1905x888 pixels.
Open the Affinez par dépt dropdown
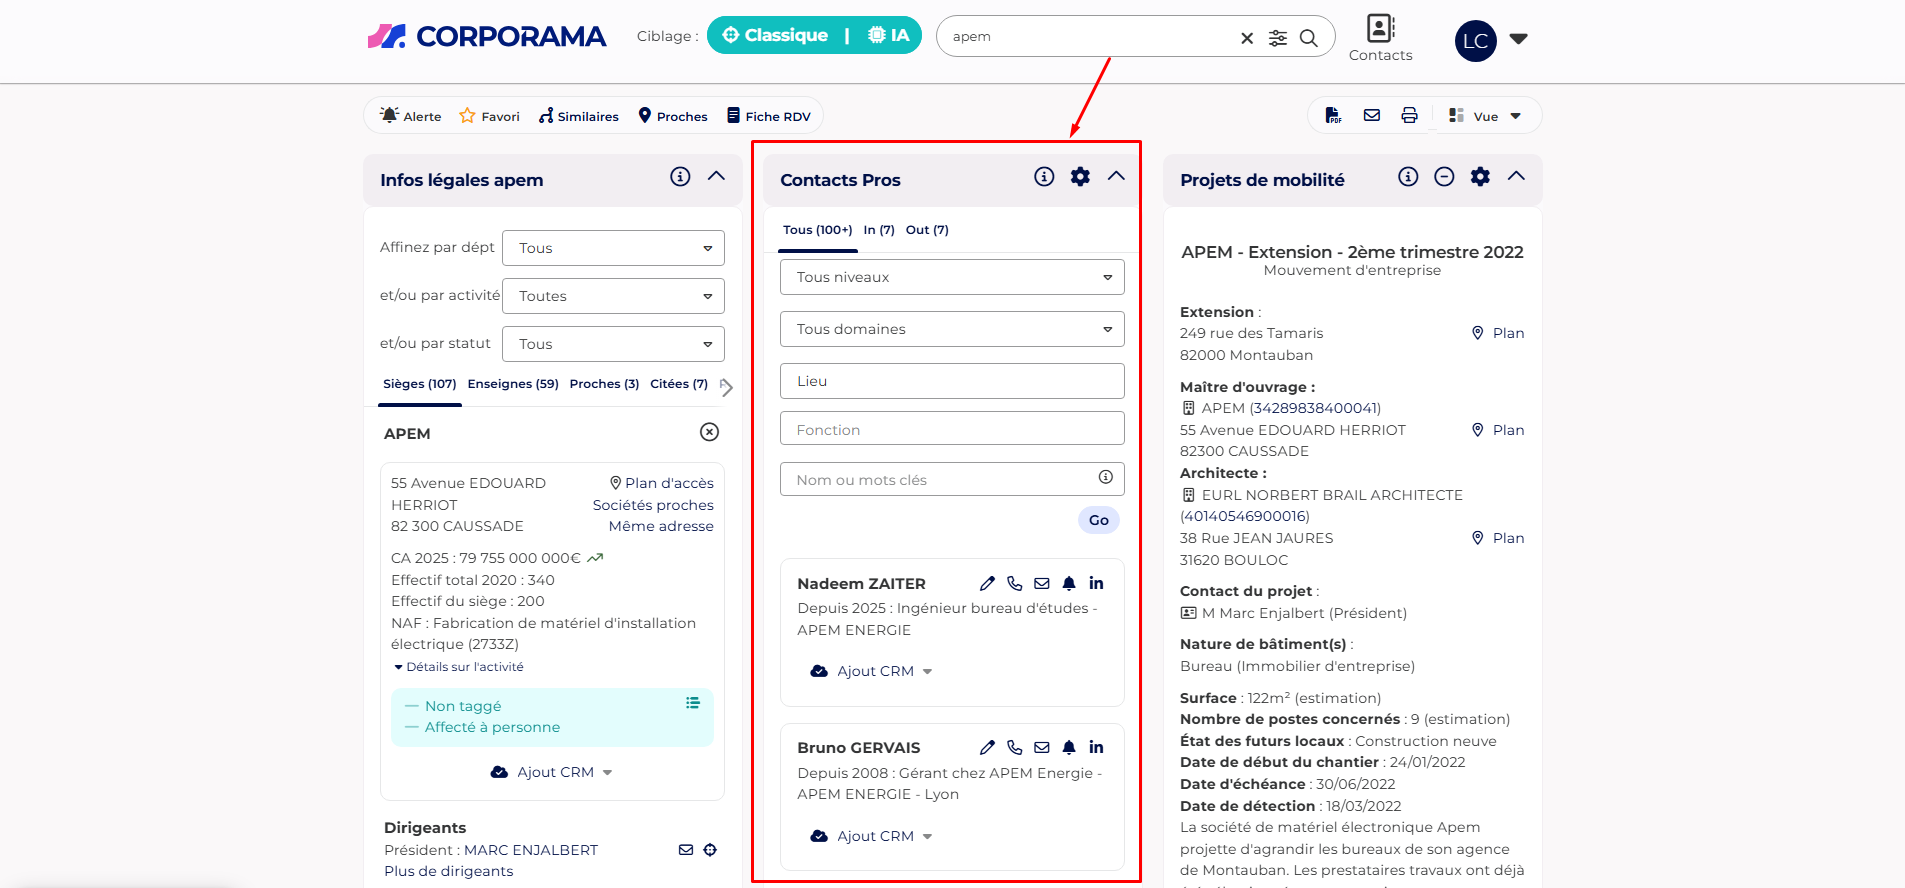[613, 248]
